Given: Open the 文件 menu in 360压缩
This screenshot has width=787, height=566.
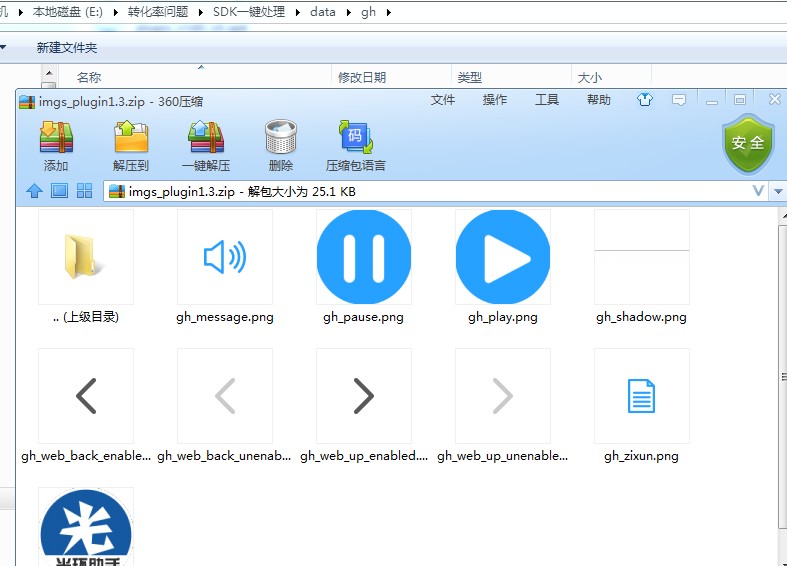Looking at the screenshot, I should 443,100.
